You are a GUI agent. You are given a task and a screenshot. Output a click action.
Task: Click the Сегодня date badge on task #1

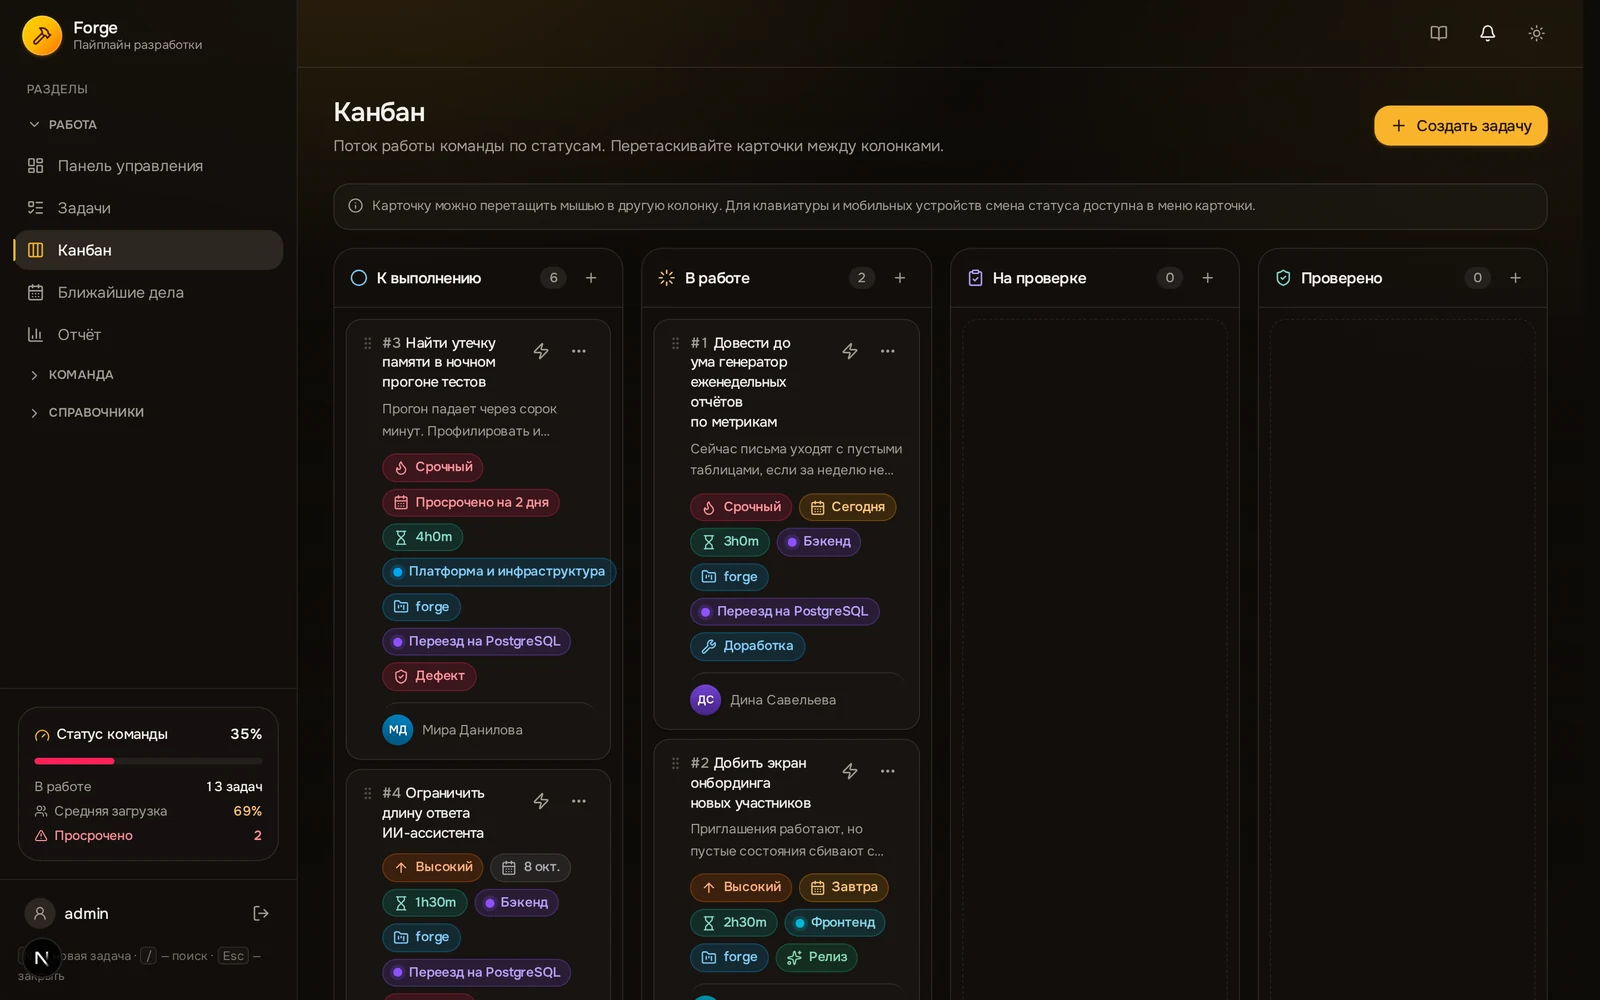tap(847, 507)
